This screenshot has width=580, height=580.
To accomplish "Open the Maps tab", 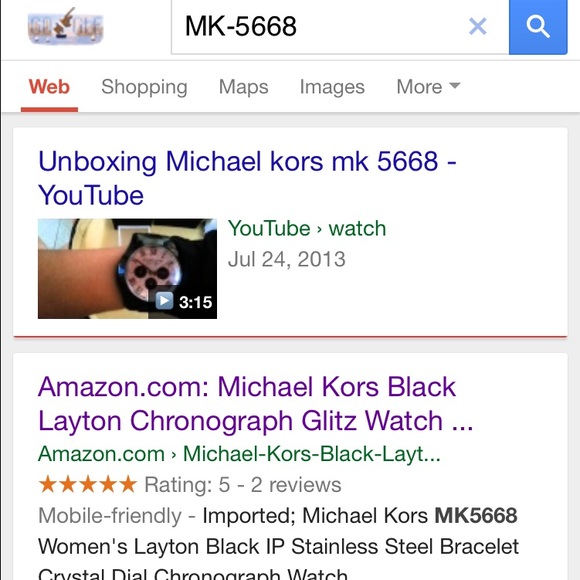I will click(x=243, y=87).
